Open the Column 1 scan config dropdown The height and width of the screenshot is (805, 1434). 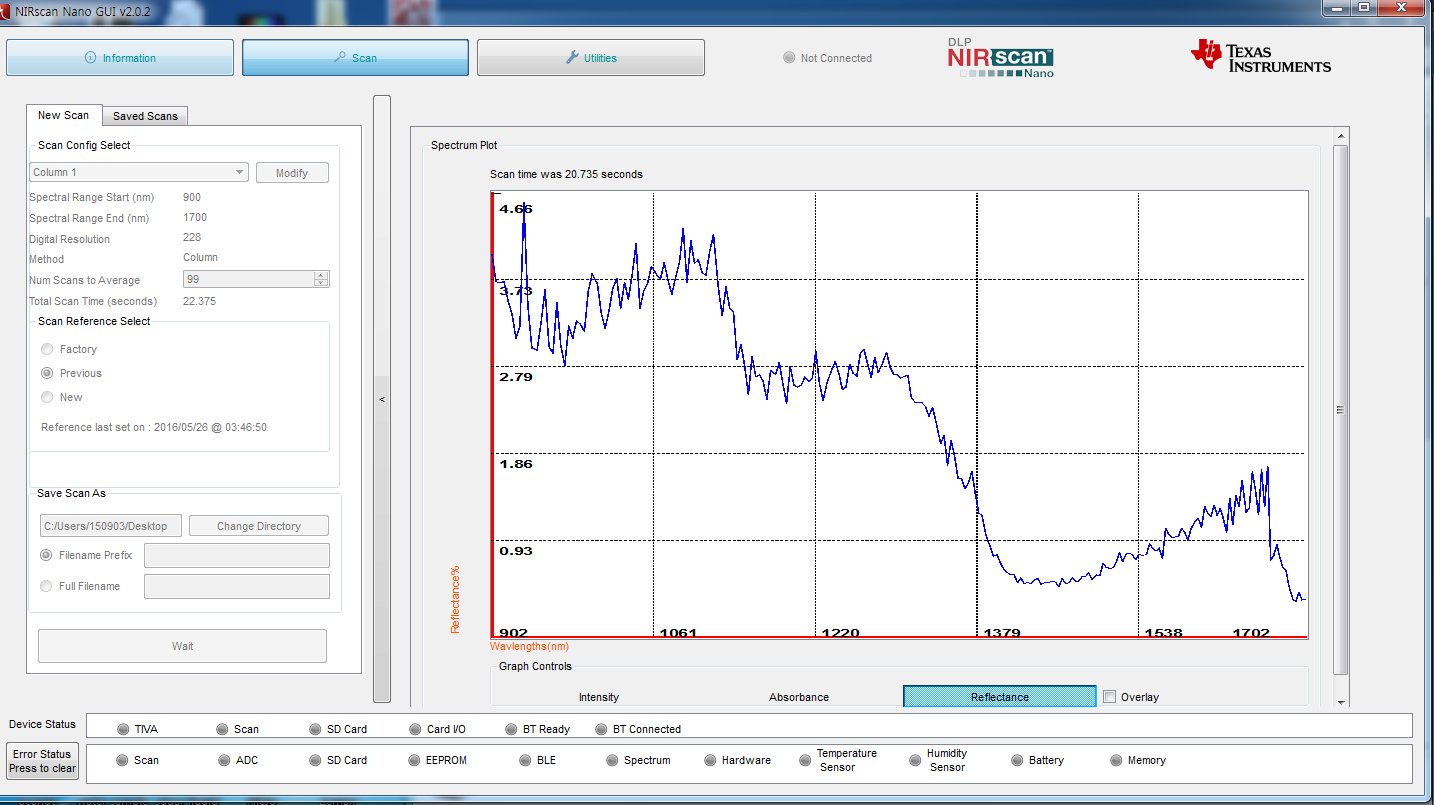tap(139, 172)
